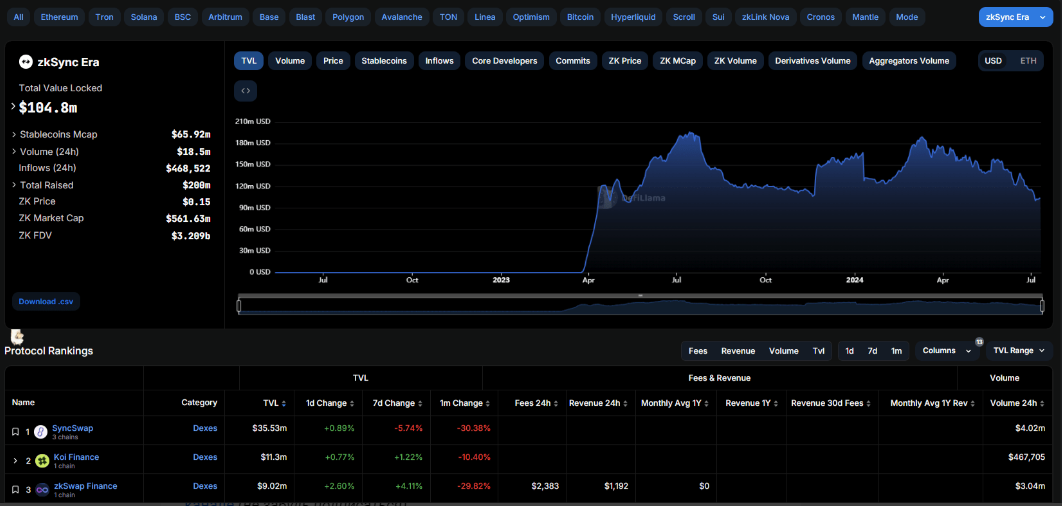
Task: Expand the Koi Finance row
Action: click(x=15, y=461)
